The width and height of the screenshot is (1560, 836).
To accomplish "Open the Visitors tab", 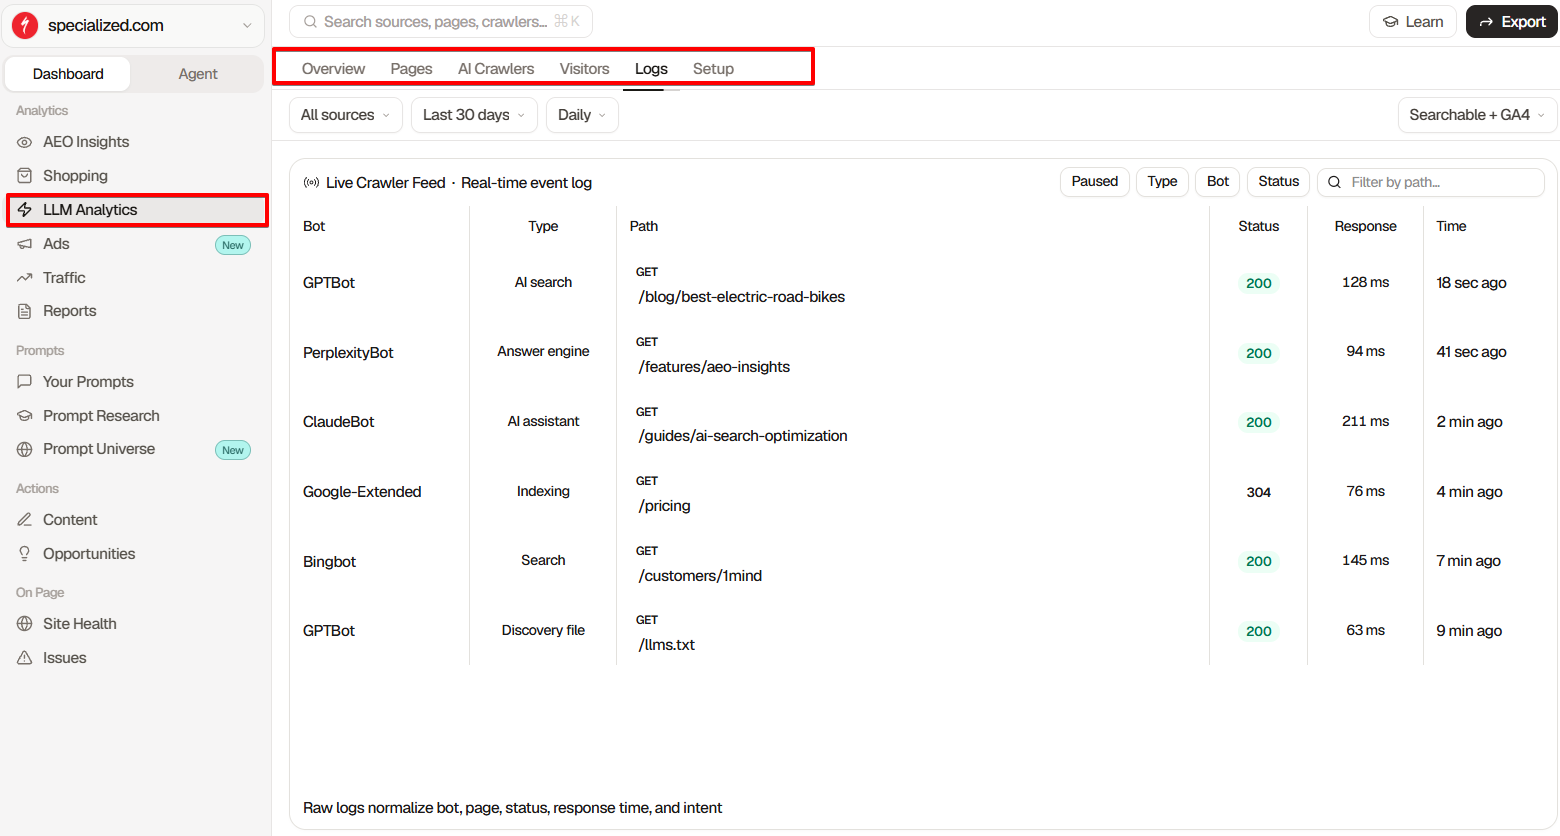I will (x=584, y=69).
